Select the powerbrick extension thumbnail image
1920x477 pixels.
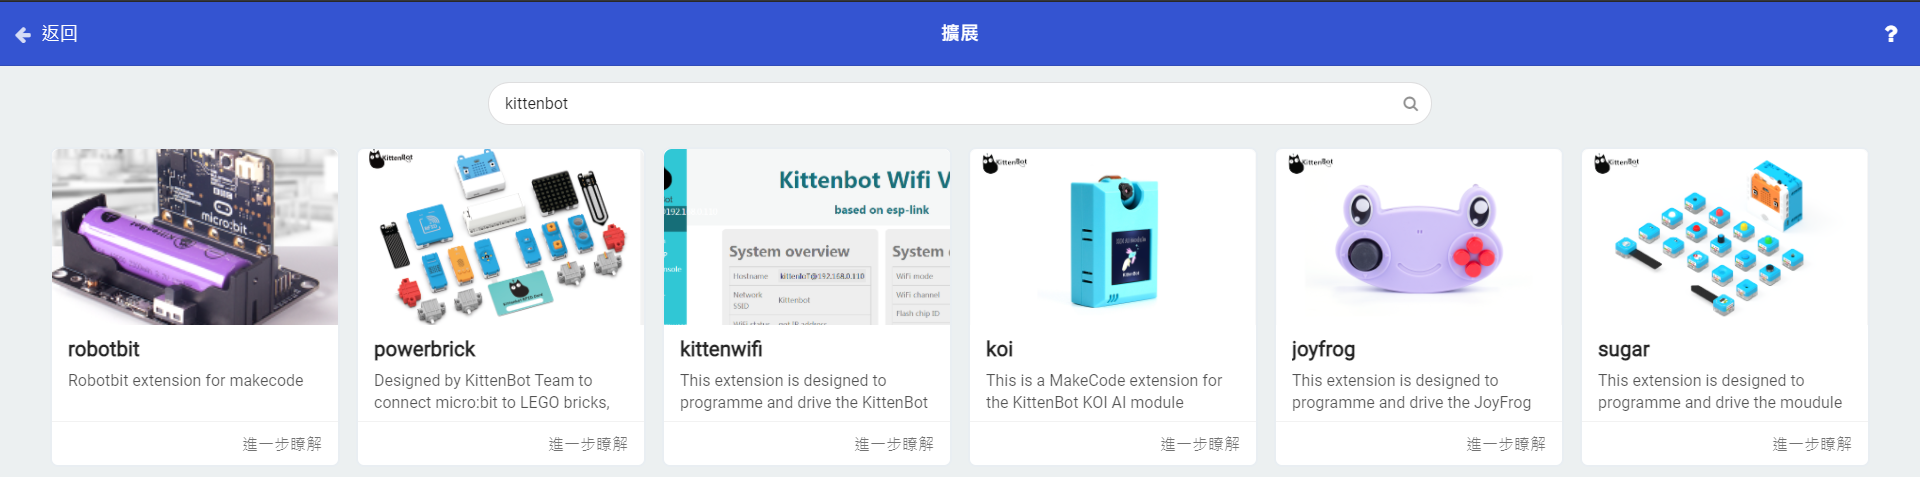point(500,237)
